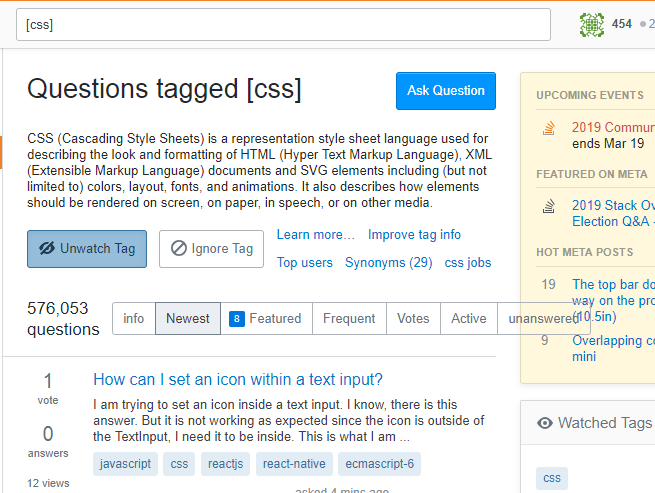
Task: Click inside the search box containing [css]
Action: [283, 24]
